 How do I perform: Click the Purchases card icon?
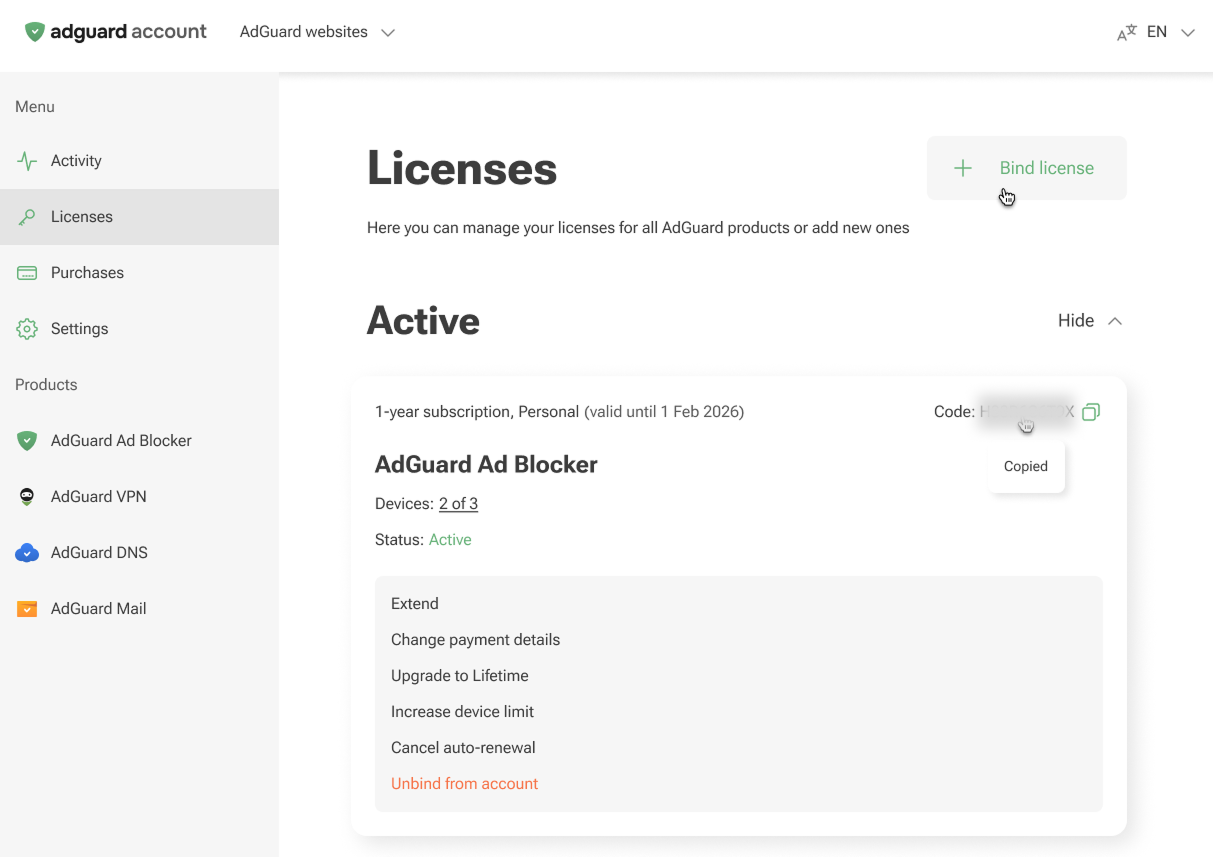[x=27, y=273]
